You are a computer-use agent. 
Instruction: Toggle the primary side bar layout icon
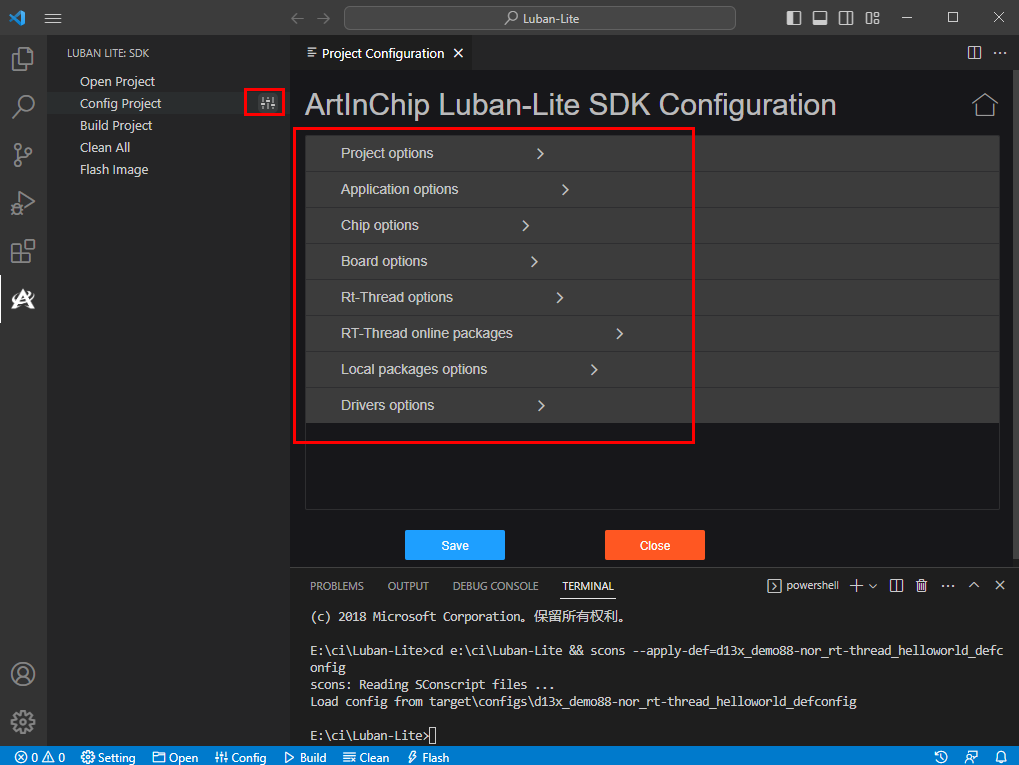(x=794, y=18)
